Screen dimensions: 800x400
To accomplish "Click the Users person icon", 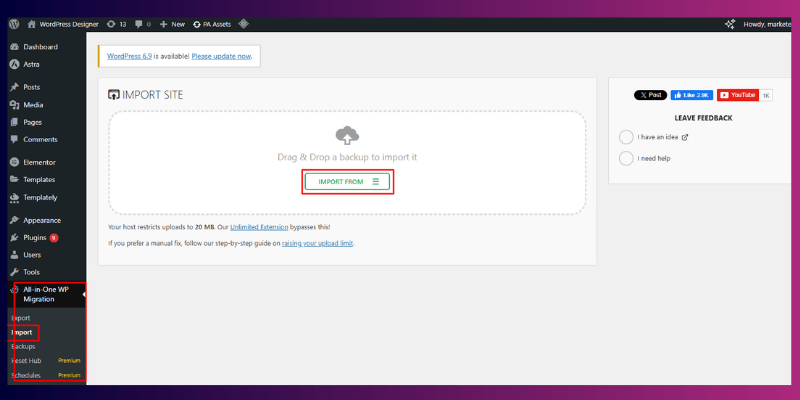I will (x=14, y=255).
